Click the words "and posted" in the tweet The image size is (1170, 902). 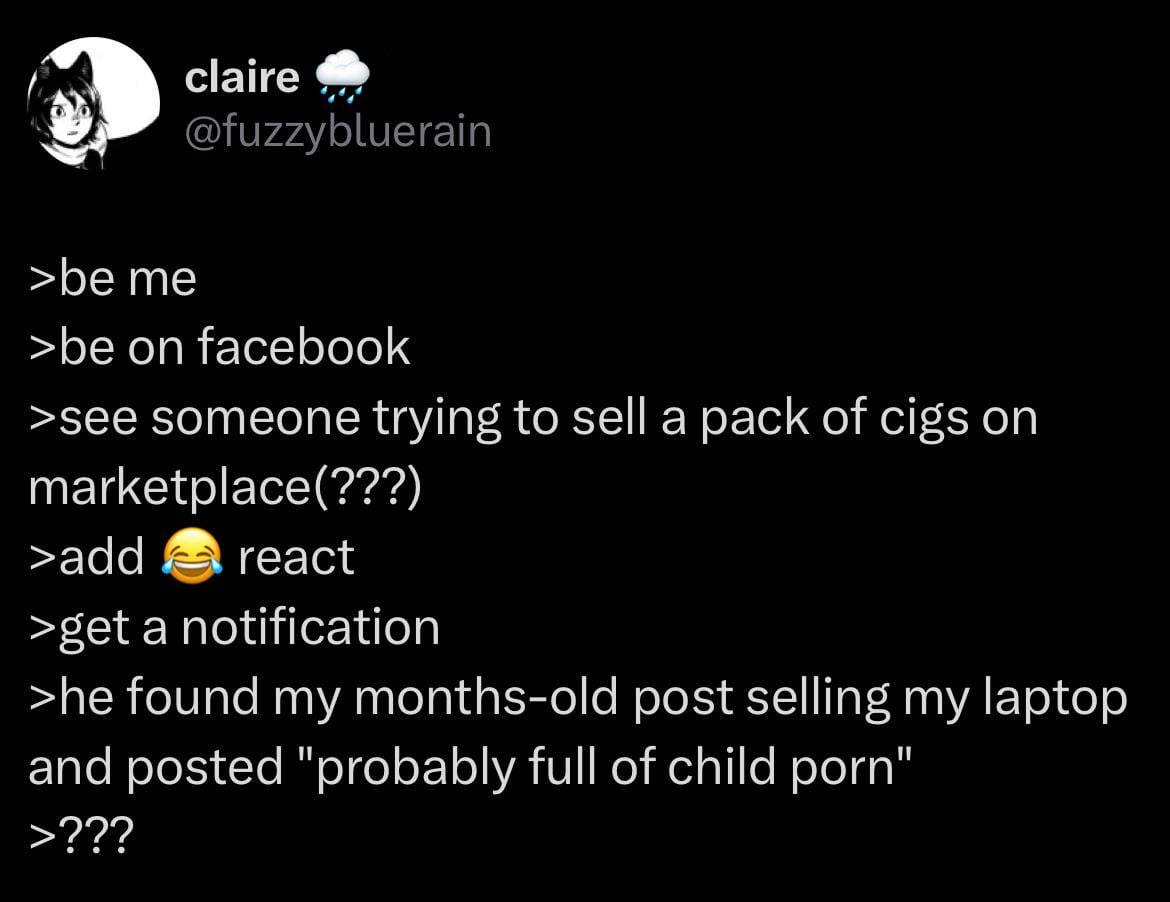[x=156, y=767]
